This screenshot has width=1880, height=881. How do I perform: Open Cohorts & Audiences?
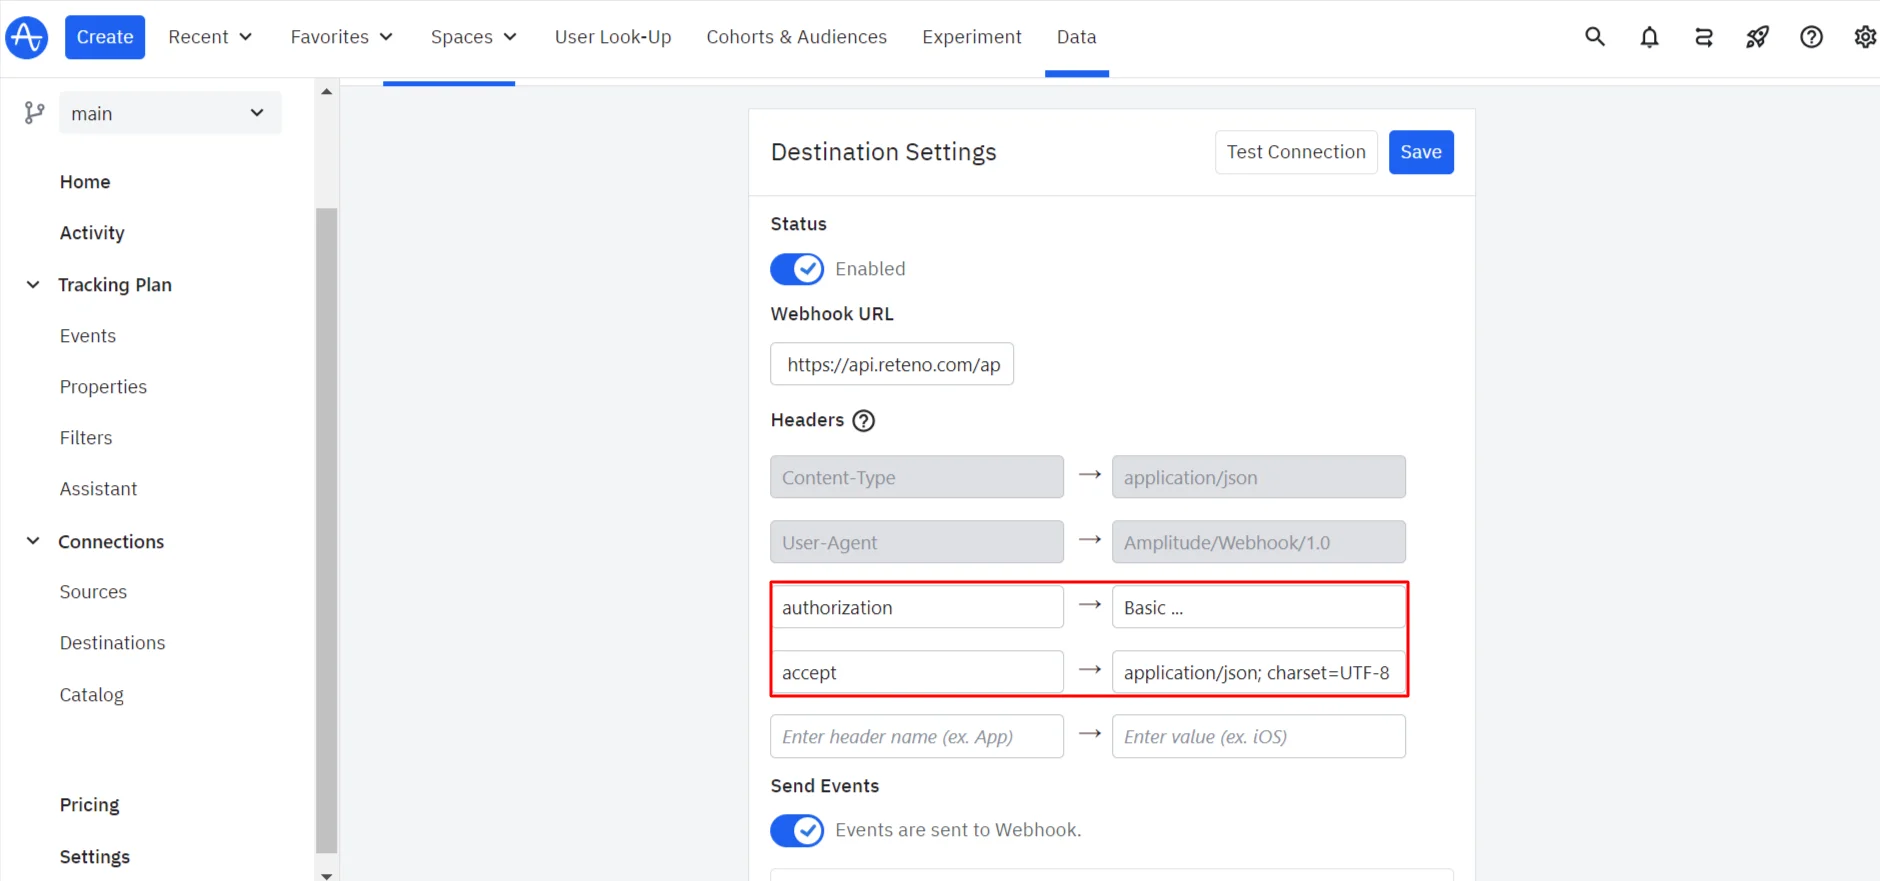pyautogui.click(x=796, y=37)
